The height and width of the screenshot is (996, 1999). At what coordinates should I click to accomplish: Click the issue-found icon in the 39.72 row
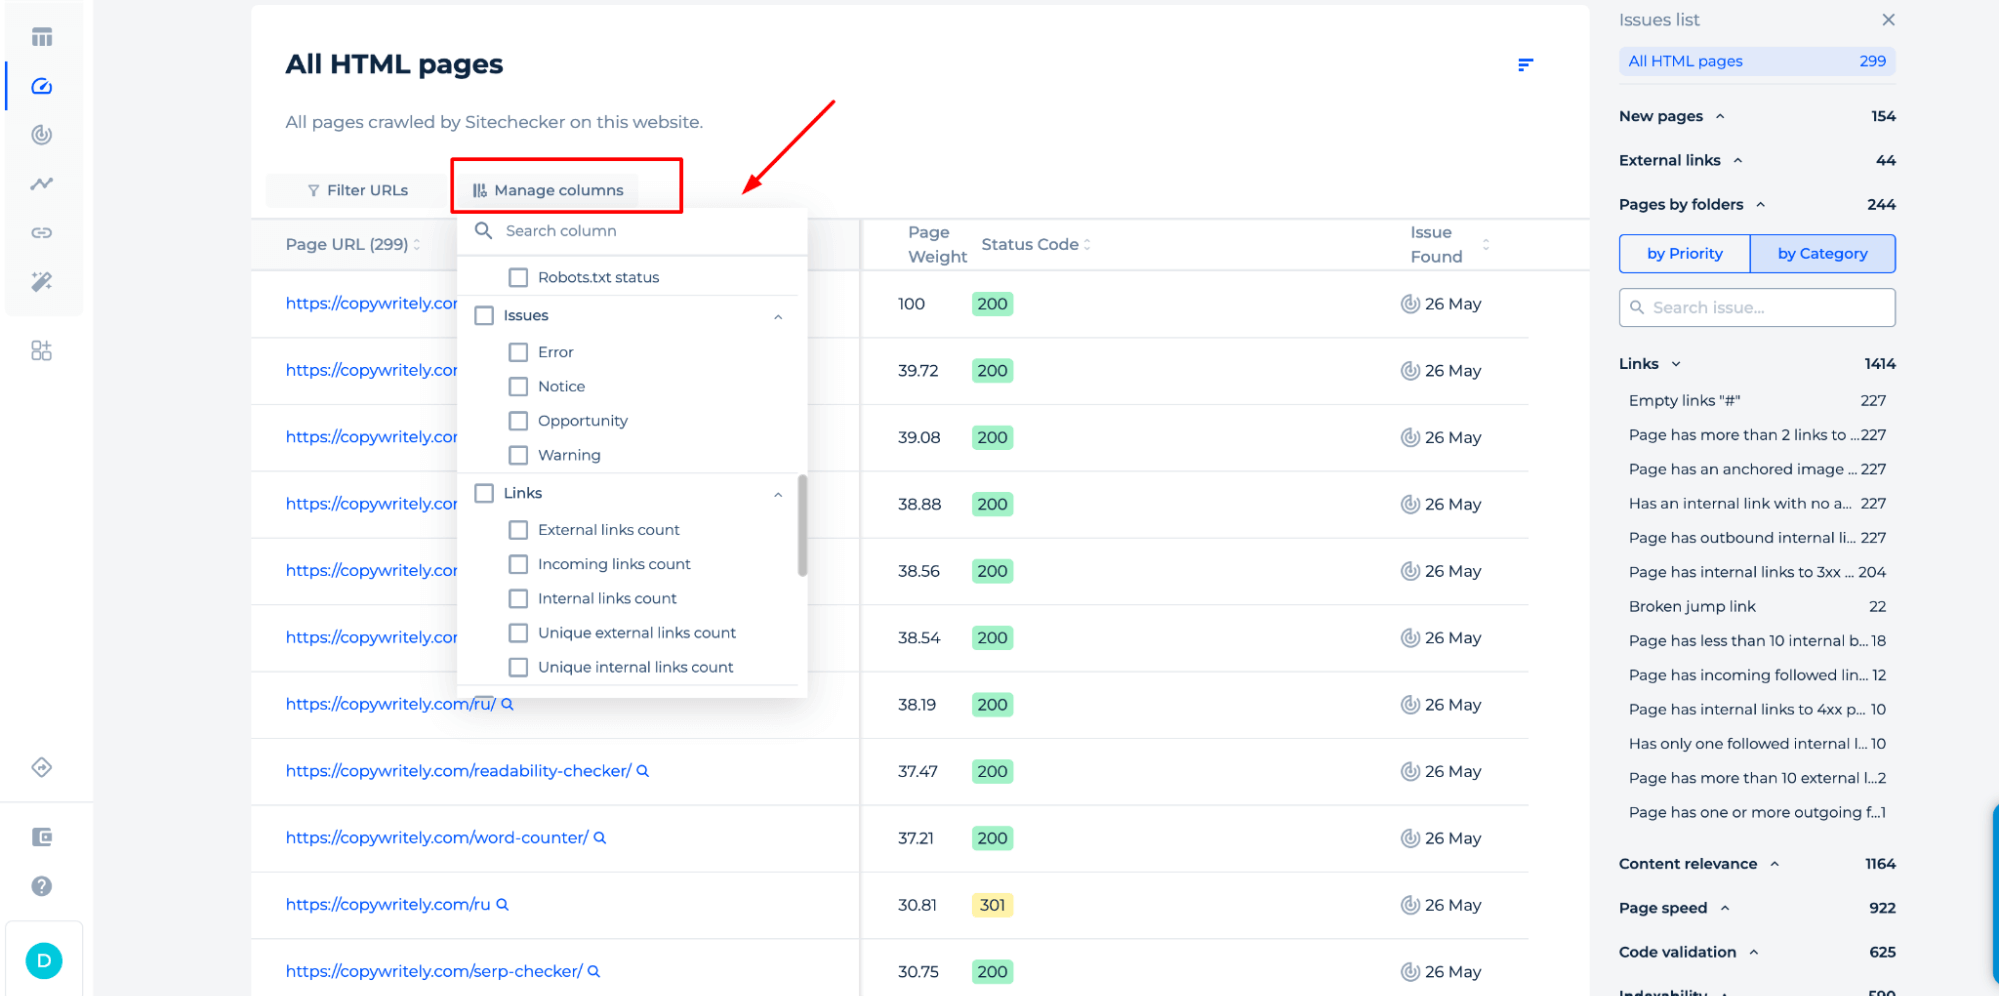pos(1410,371)
